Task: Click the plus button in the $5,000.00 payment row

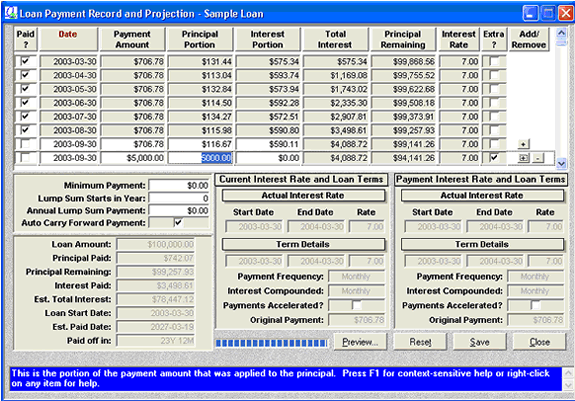Action: coord(523,158)
